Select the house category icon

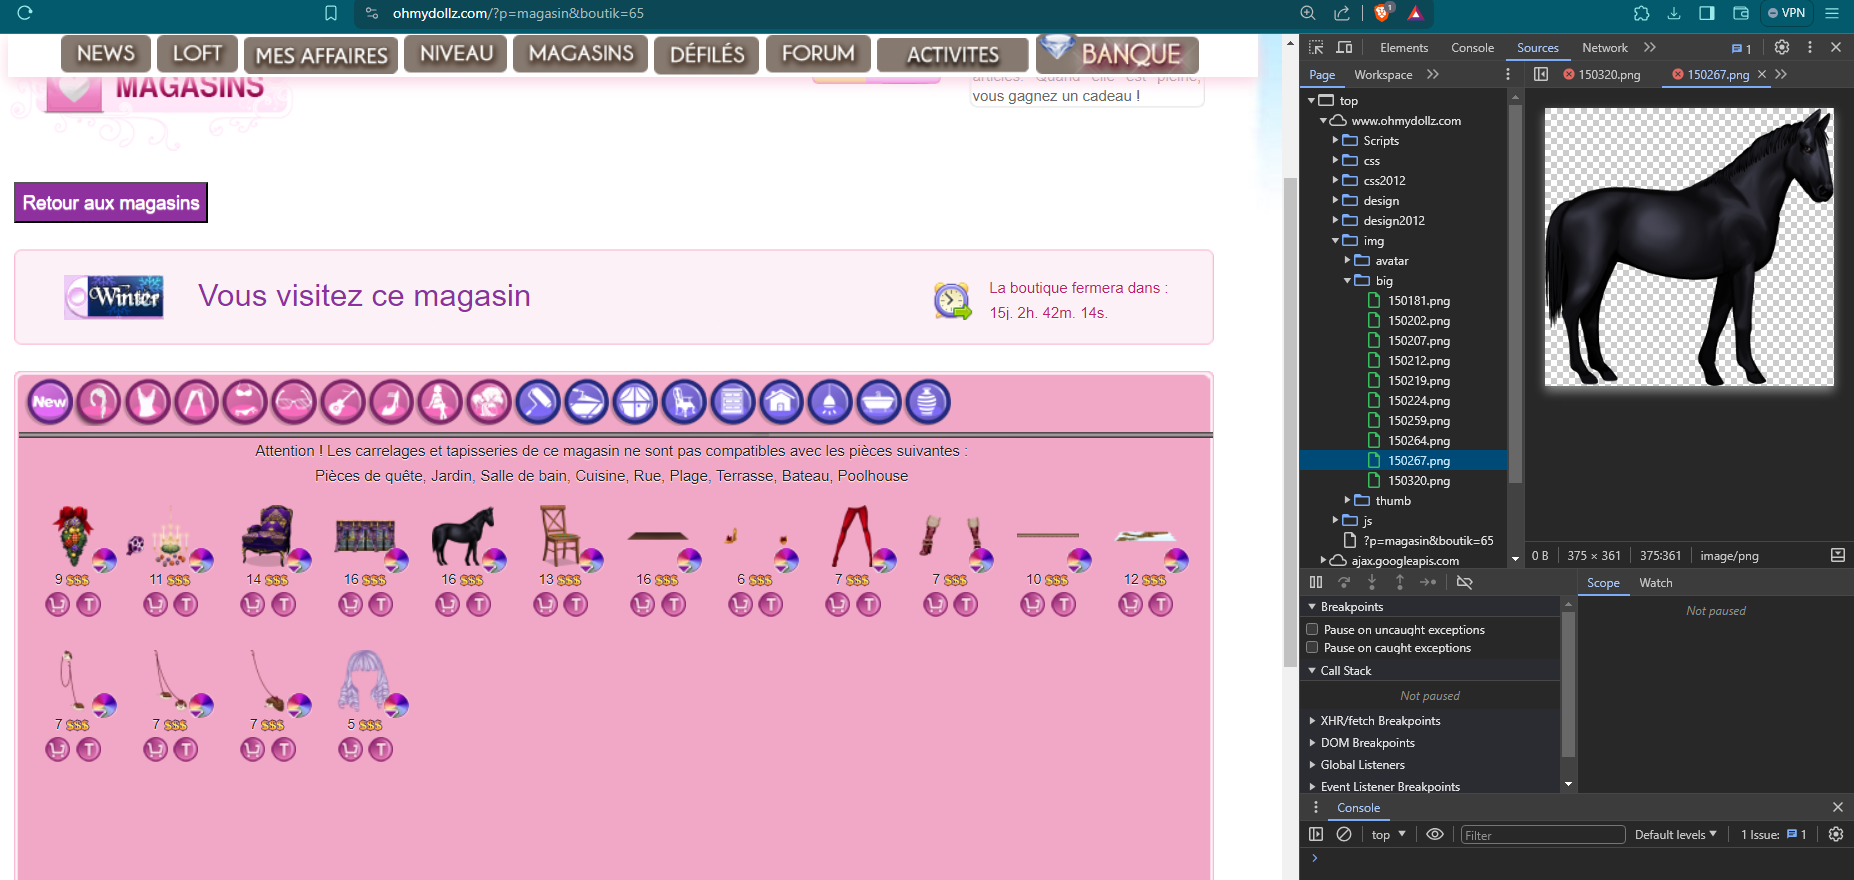pos(782,402)
